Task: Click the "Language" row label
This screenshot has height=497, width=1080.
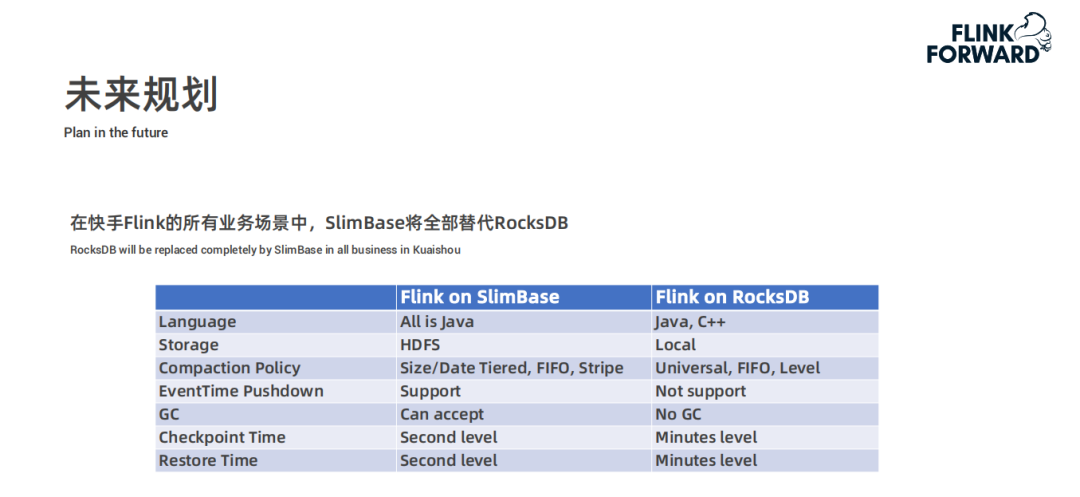Action: pos(198,322)
